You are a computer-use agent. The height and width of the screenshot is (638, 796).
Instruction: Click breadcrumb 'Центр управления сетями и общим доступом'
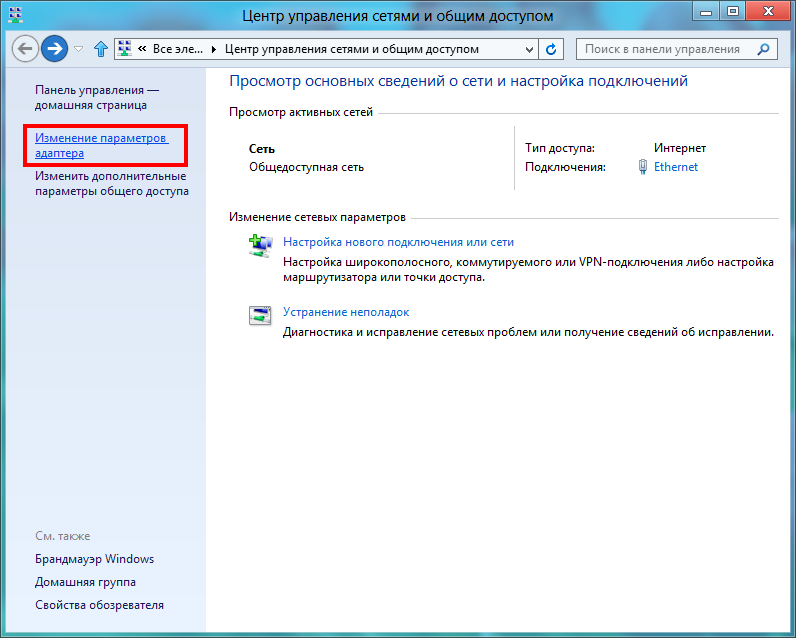352,49
